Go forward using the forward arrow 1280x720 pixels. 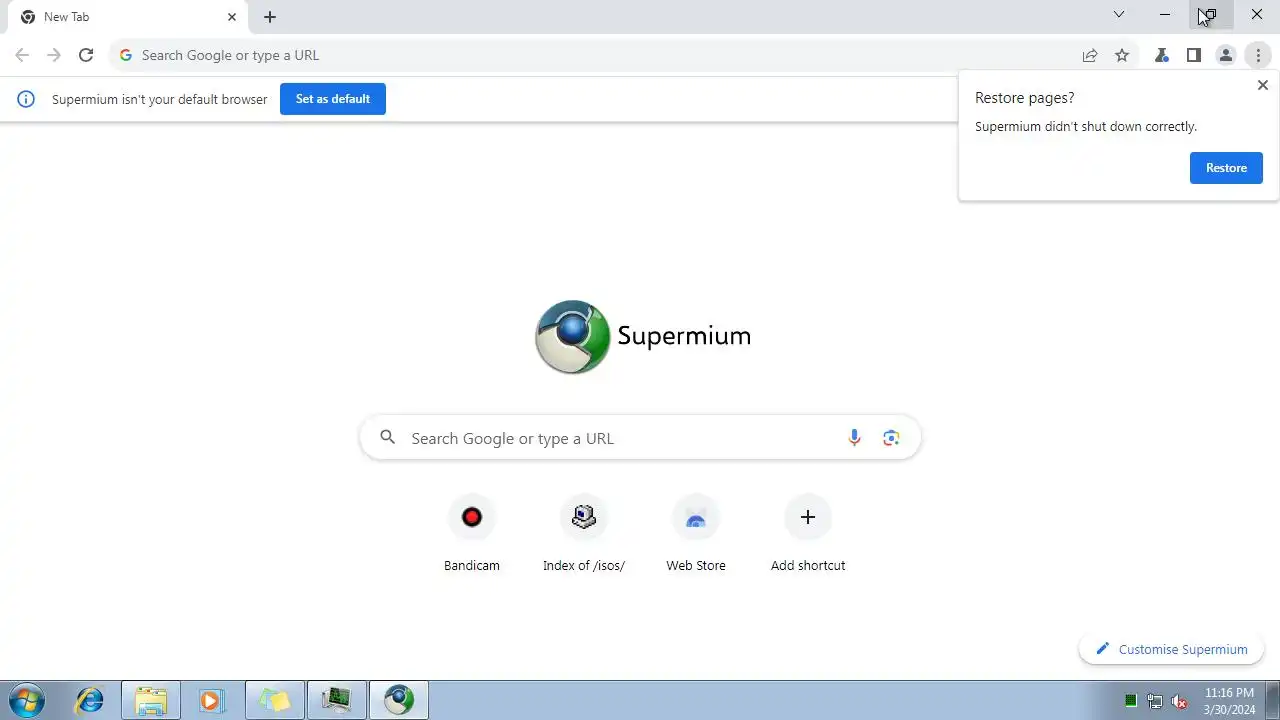coord(54,55)
